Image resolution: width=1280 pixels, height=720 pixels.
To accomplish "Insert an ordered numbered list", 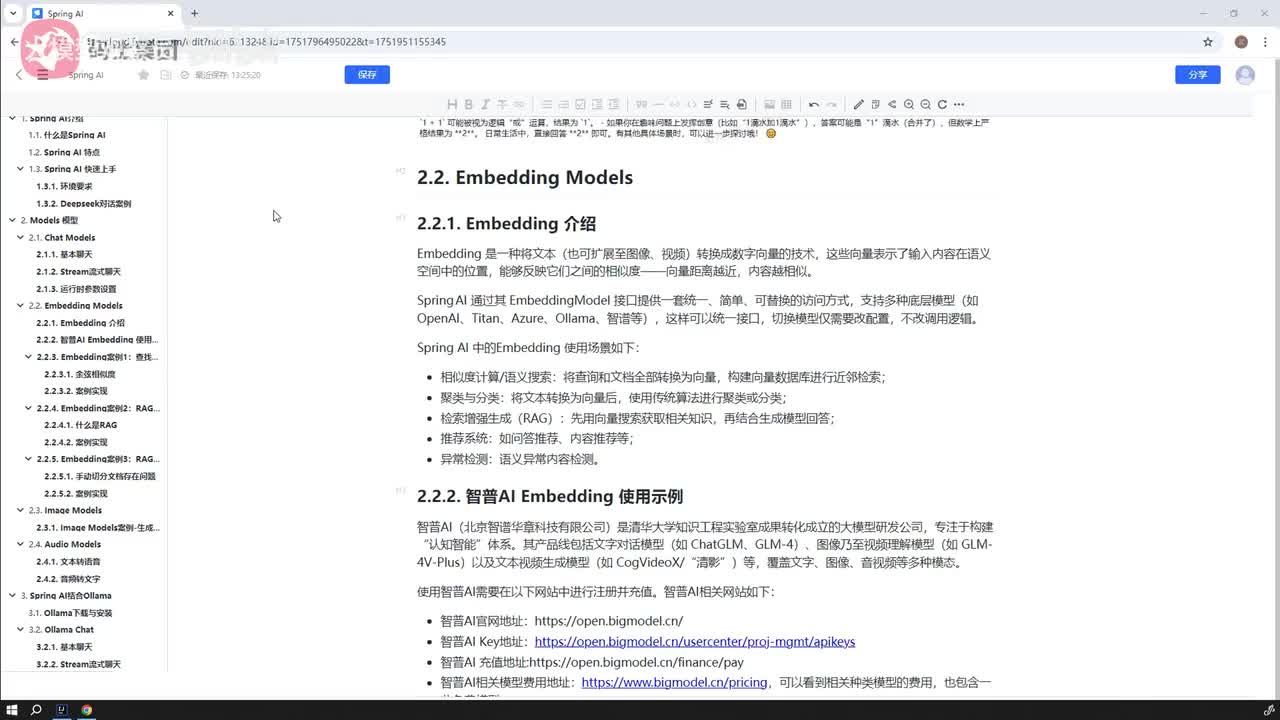I will pyautogui.click(x=564, y=104).
